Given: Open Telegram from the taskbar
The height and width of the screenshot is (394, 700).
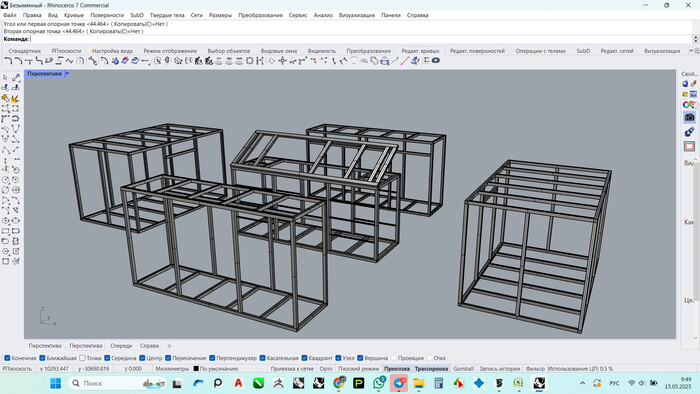Looking at the screenshot, I should coord(399,383).
